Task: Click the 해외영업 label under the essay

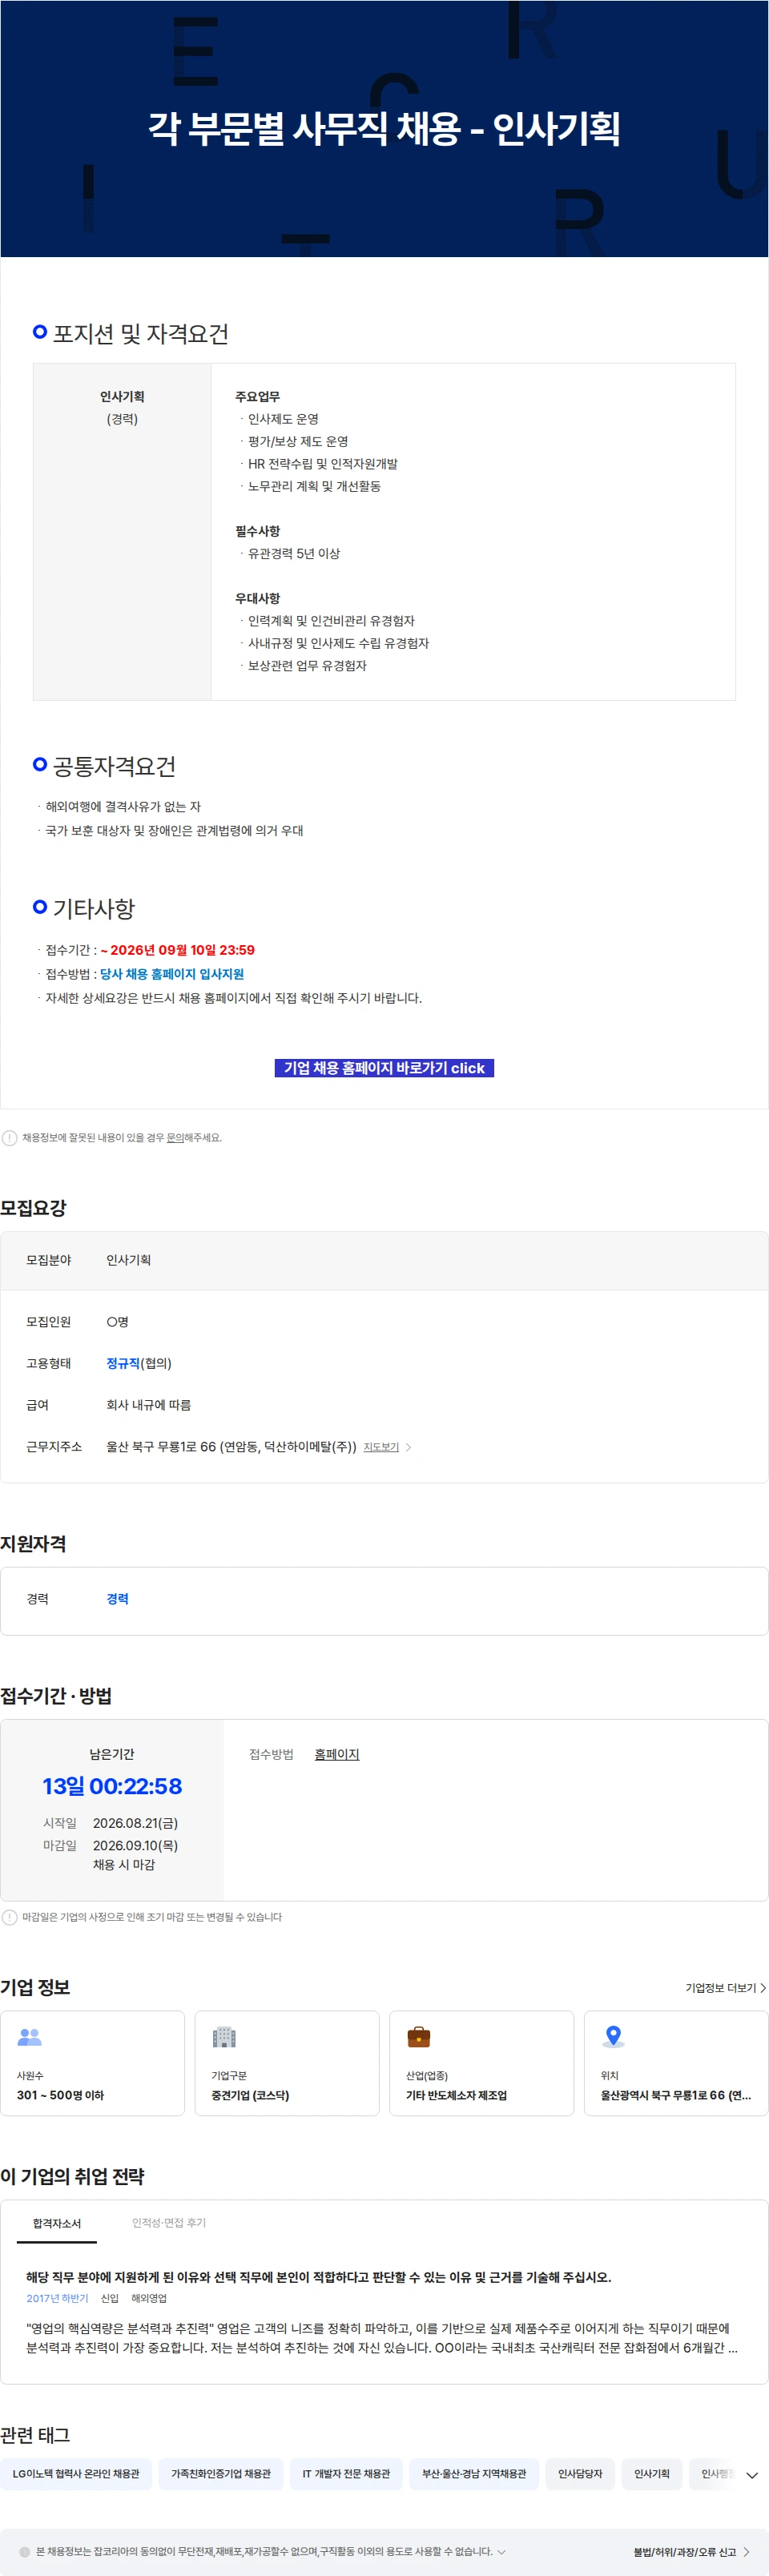Action: coord(149,2298)
